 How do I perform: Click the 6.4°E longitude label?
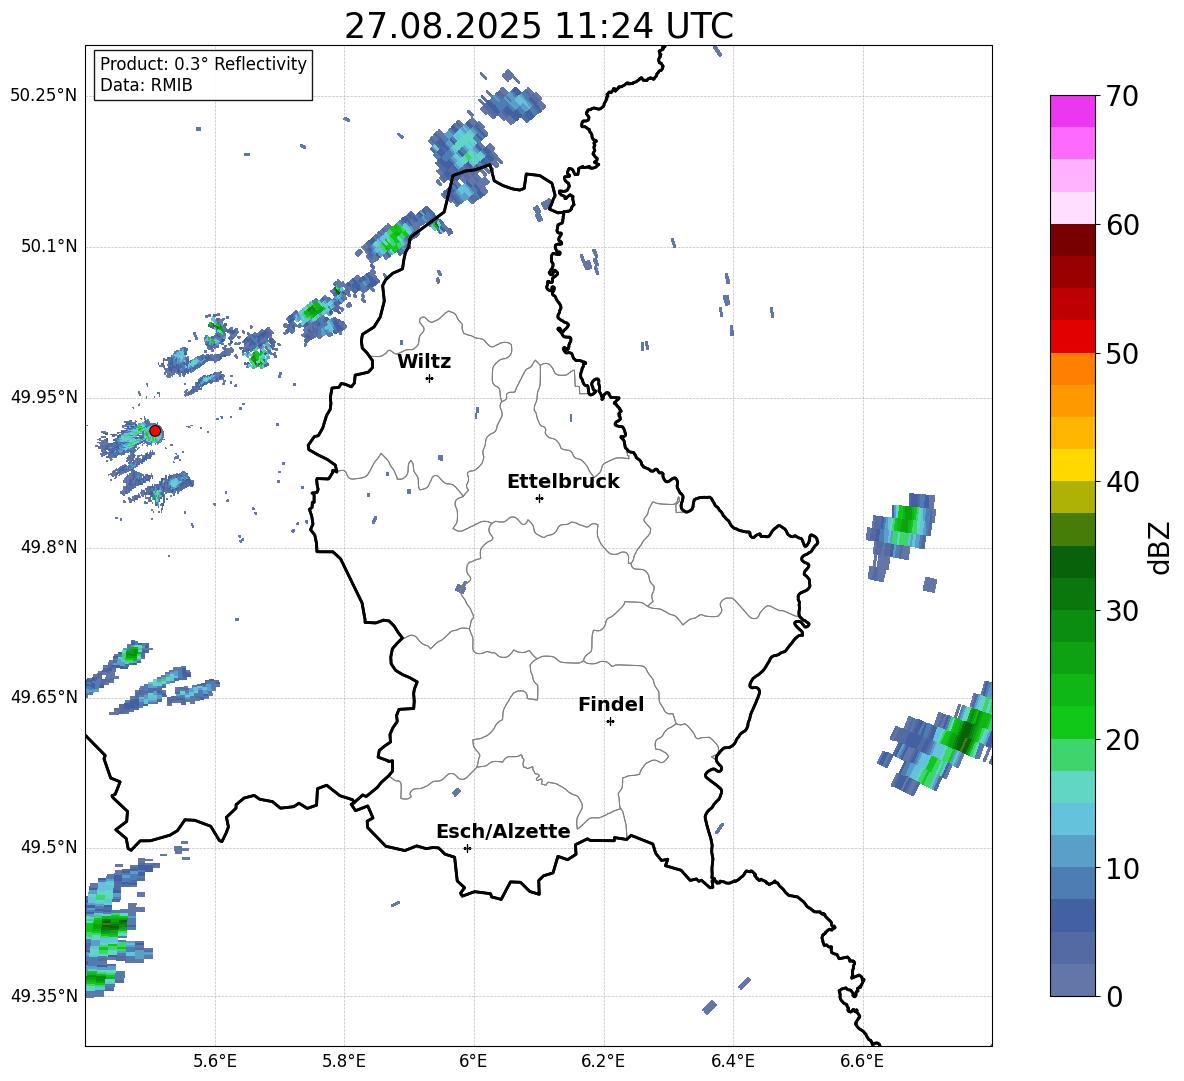[x=732, y=1062]
